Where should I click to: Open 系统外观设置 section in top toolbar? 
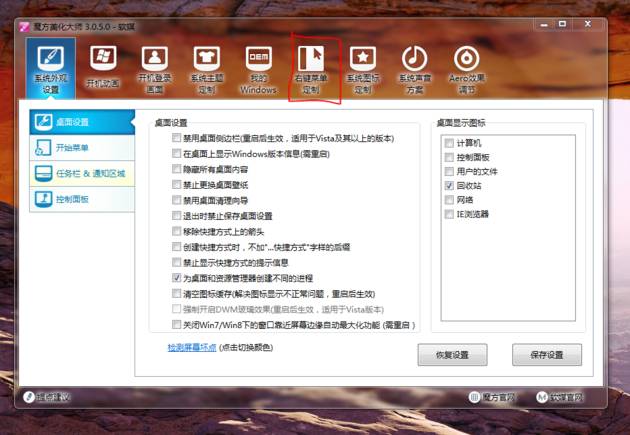(51, 68)
